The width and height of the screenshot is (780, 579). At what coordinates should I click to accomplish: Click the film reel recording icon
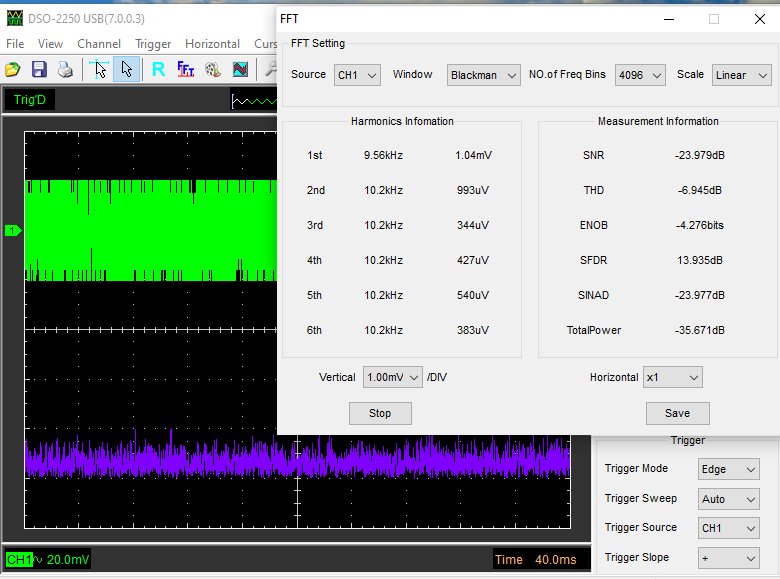212,69
